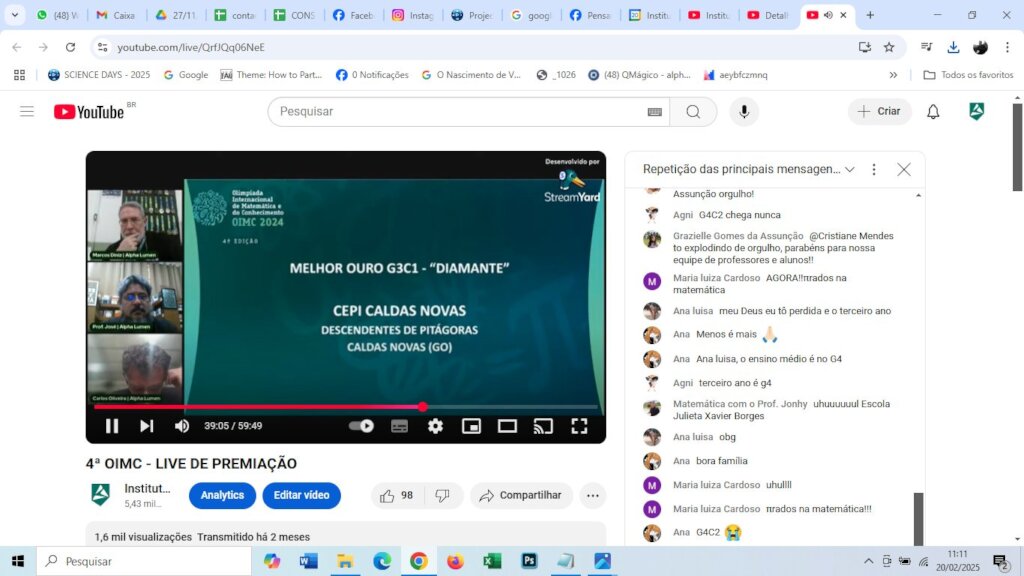Toggle autoplay switch
Screen dimensions: 1024x576
[361, 426]
